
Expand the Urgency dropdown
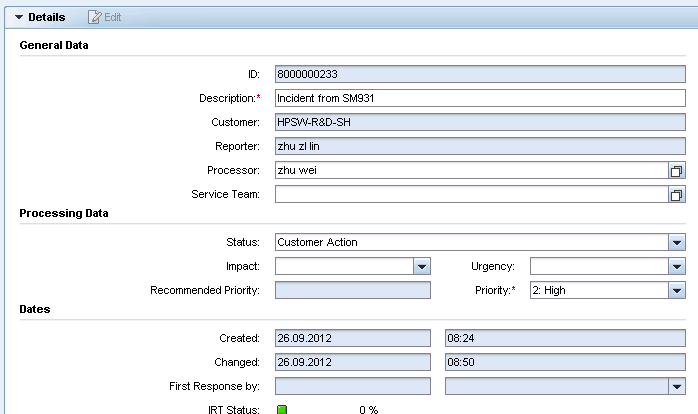[x=677, y=267]
